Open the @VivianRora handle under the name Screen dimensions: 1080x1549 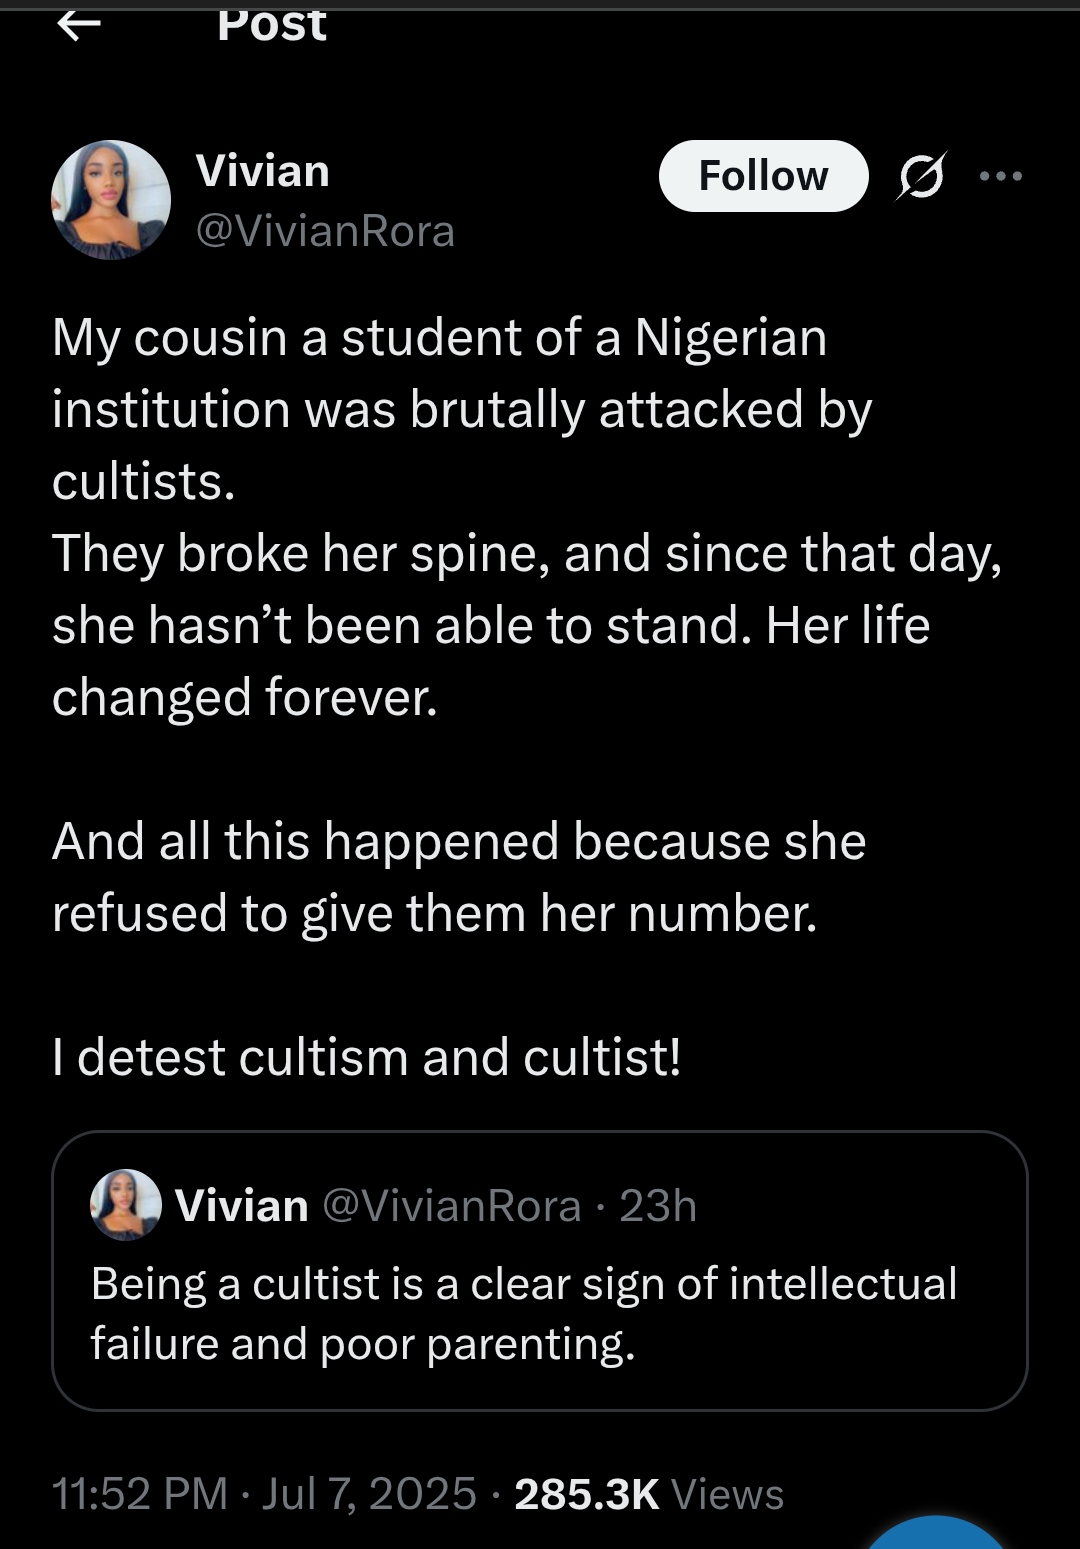[x=325, y=231]
